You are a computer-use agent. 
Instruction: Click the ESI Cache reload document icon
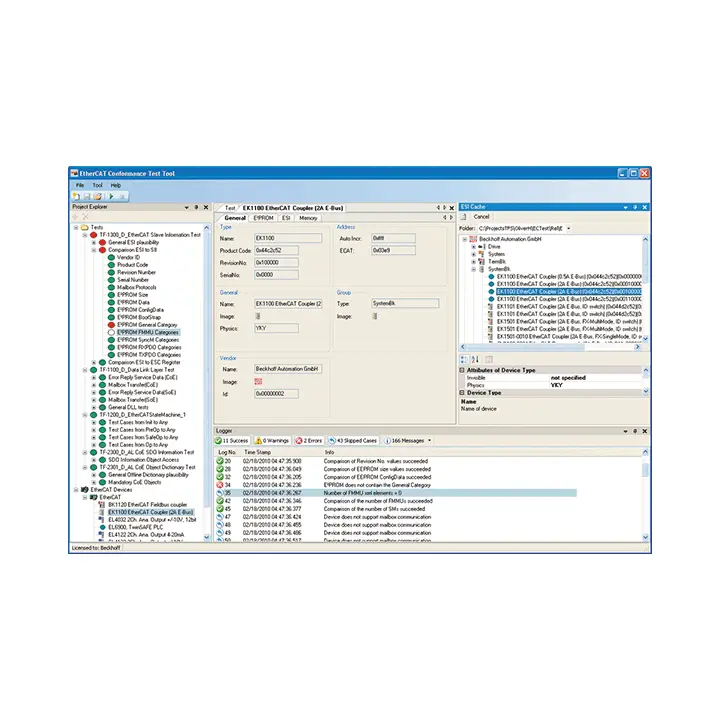pos(464,217)
